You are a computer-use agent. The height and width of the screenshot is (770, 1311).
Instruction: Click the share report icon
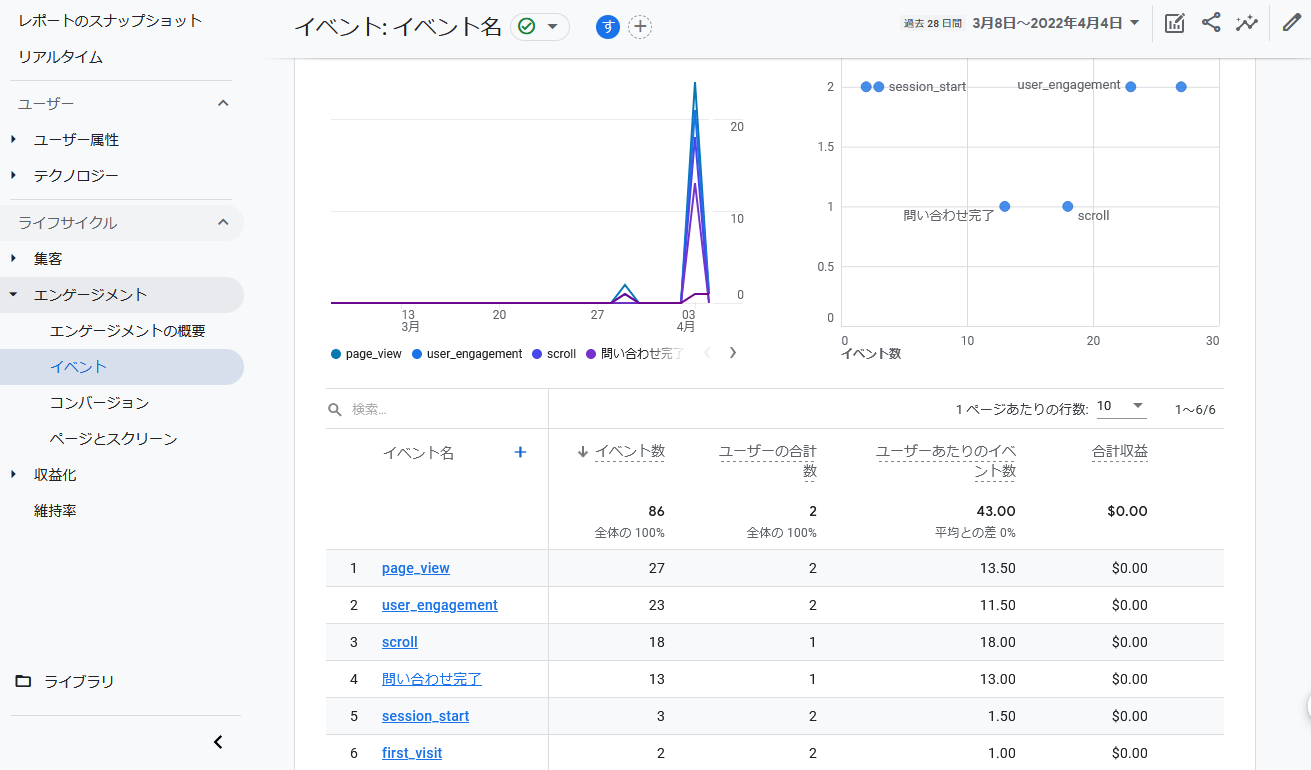point(1211,23)
